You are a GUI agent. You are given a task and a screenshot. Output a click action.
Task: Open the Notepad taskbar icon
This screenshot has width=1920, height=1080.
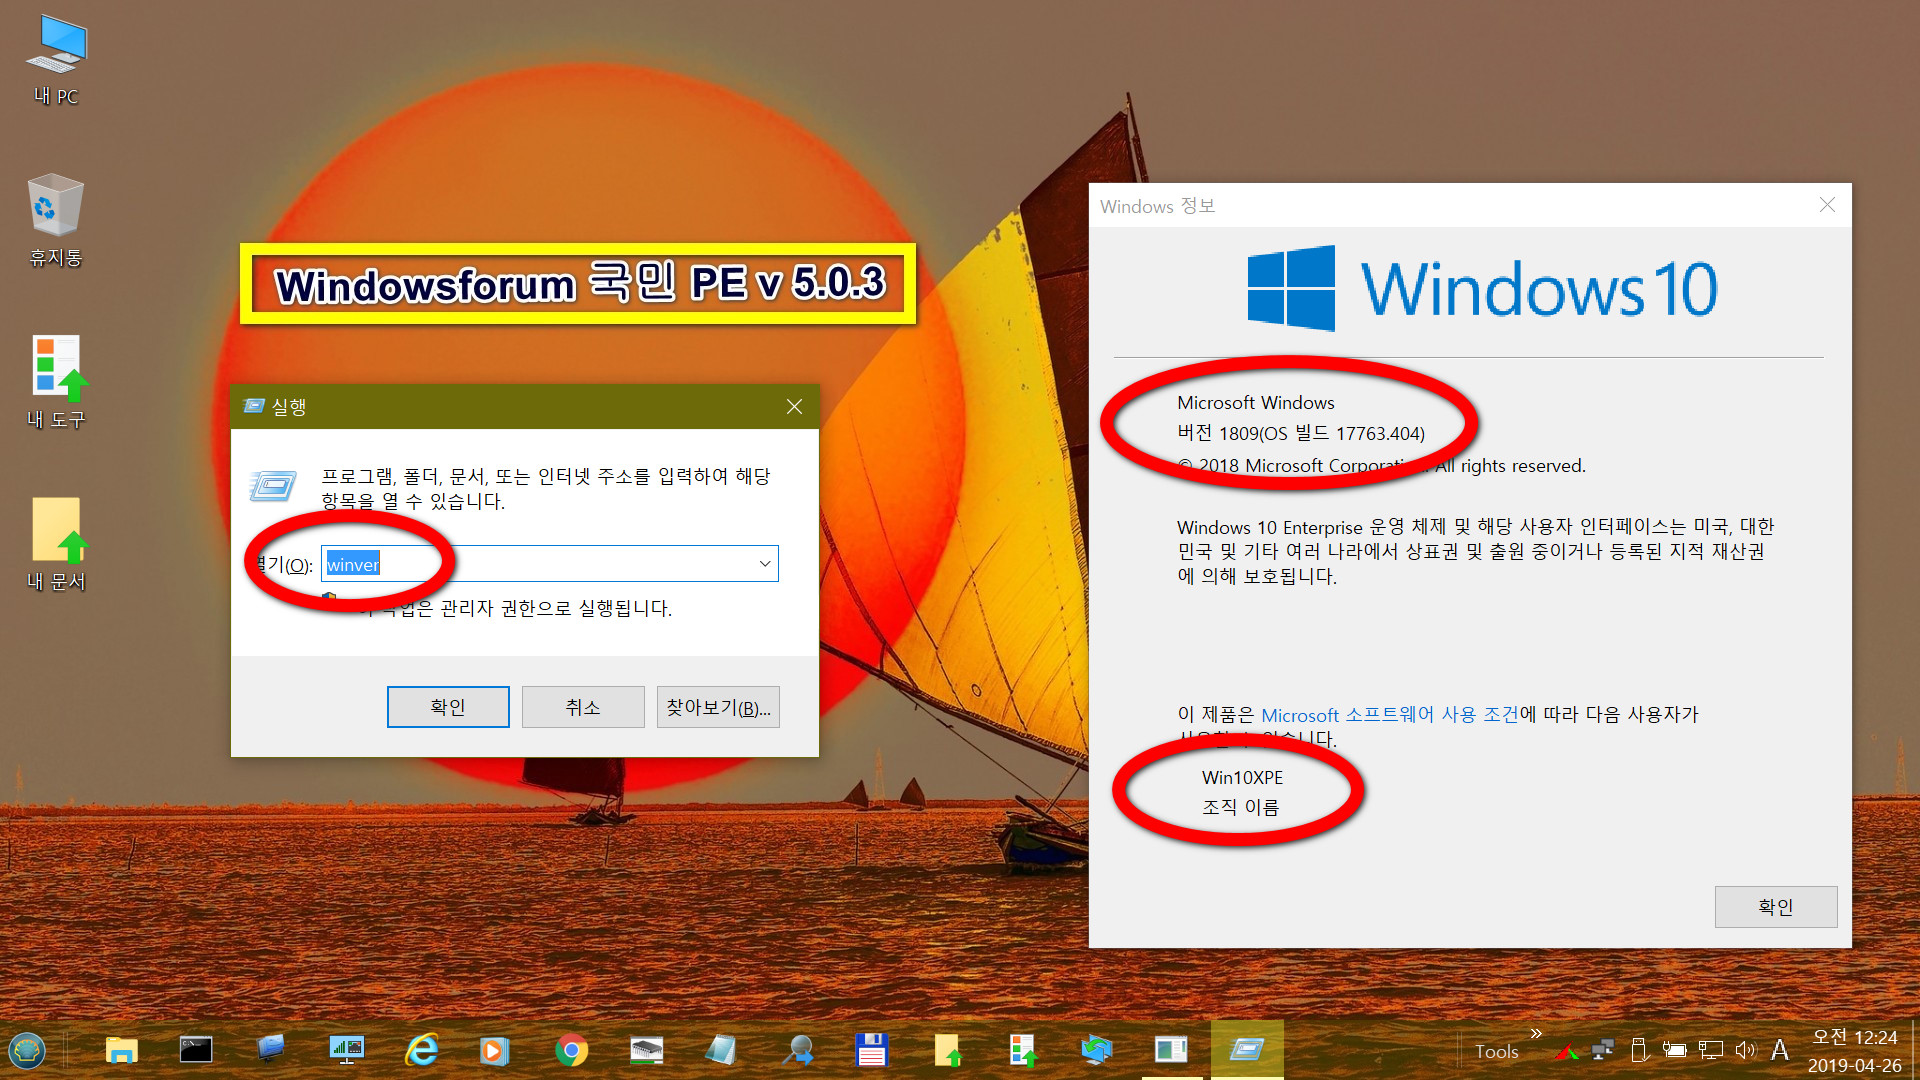(x=721, y=1050)
